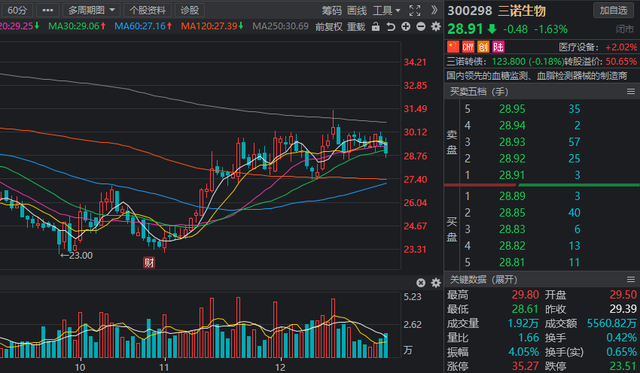Click the undo arrow icon above chart

(x=391, y=27)
